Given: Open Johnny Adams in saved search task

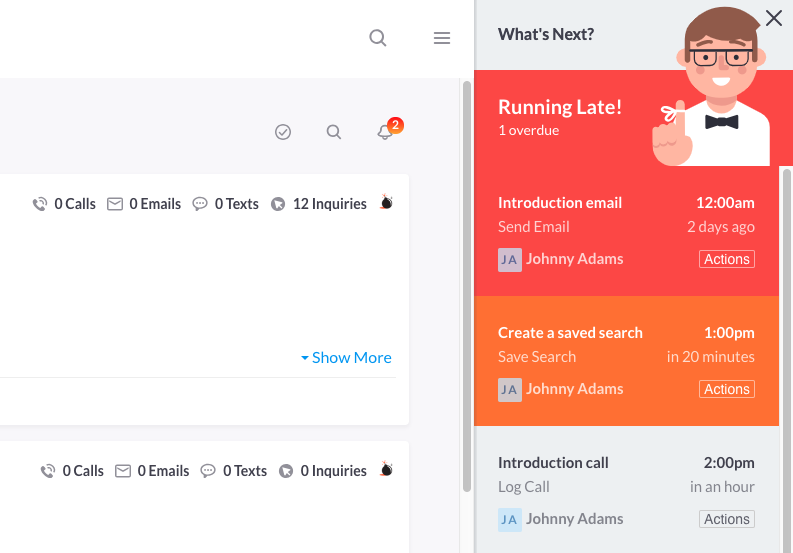Looking at the screenshot, I should coord(575,389).
